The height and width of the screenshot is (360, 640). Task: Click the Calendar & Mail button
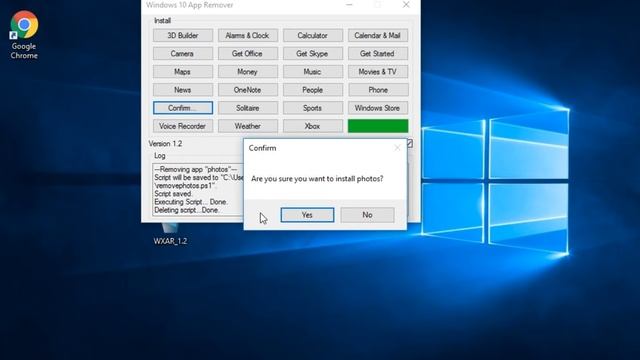378,36
